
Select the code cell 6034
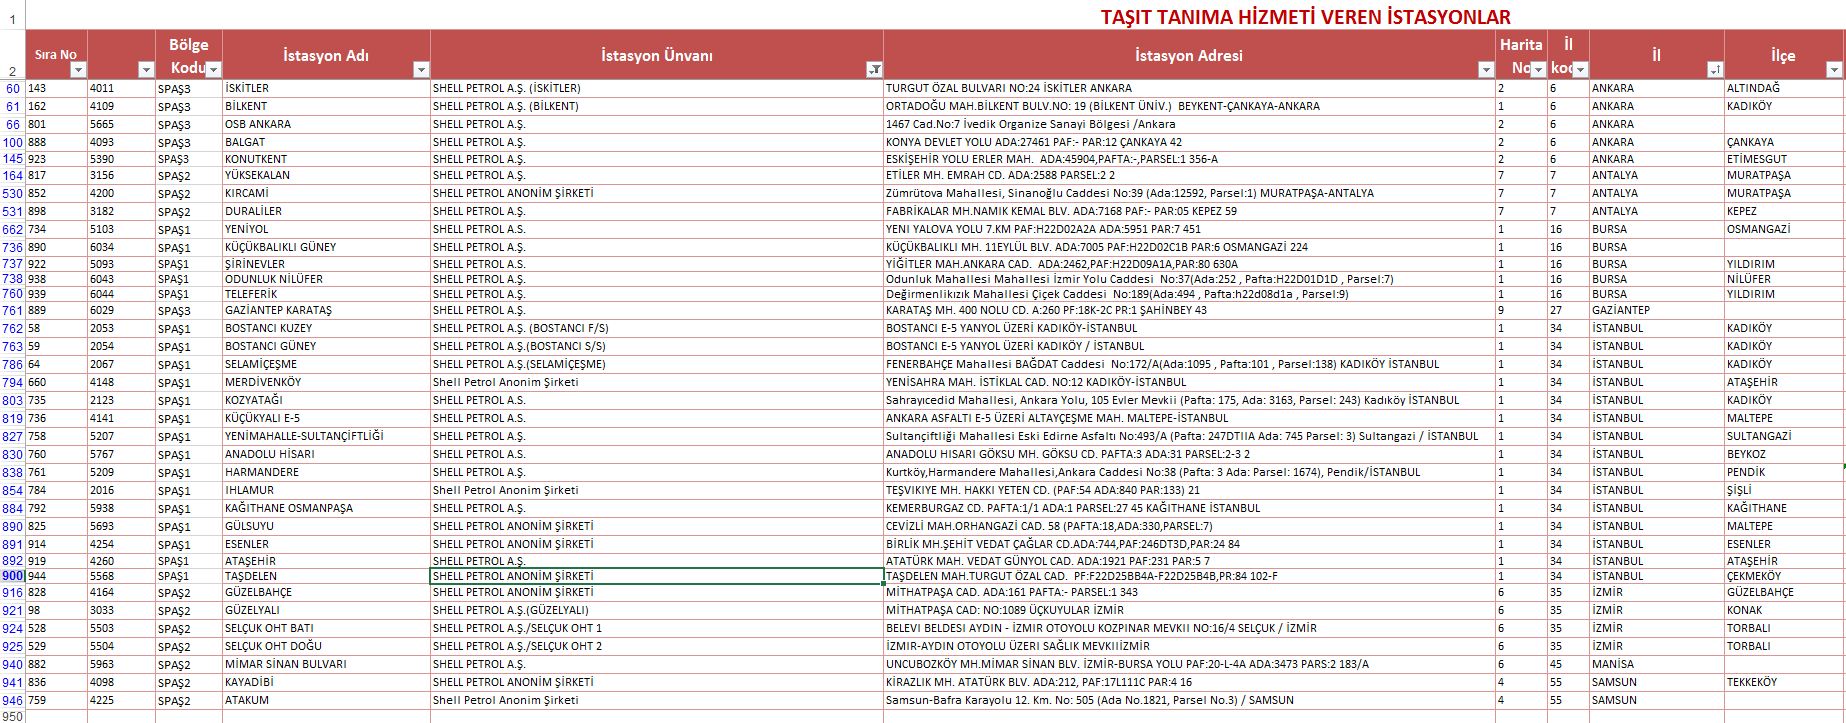121,247
